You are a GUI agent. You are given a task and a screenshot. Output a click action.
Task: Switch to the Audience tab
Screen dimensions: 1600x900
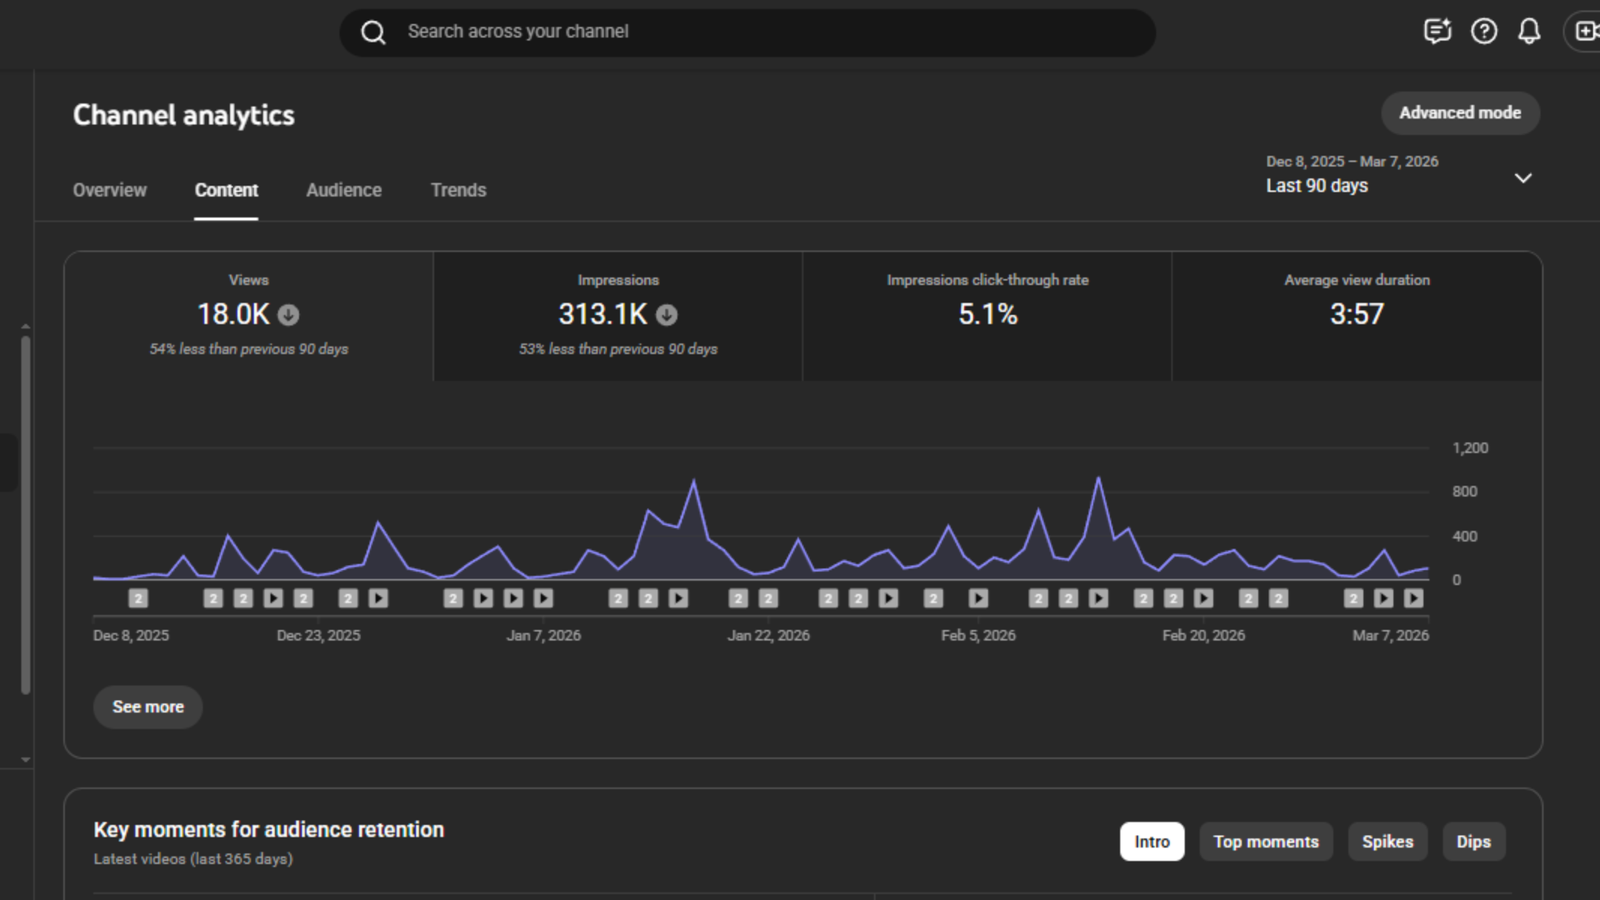point(344,190)
